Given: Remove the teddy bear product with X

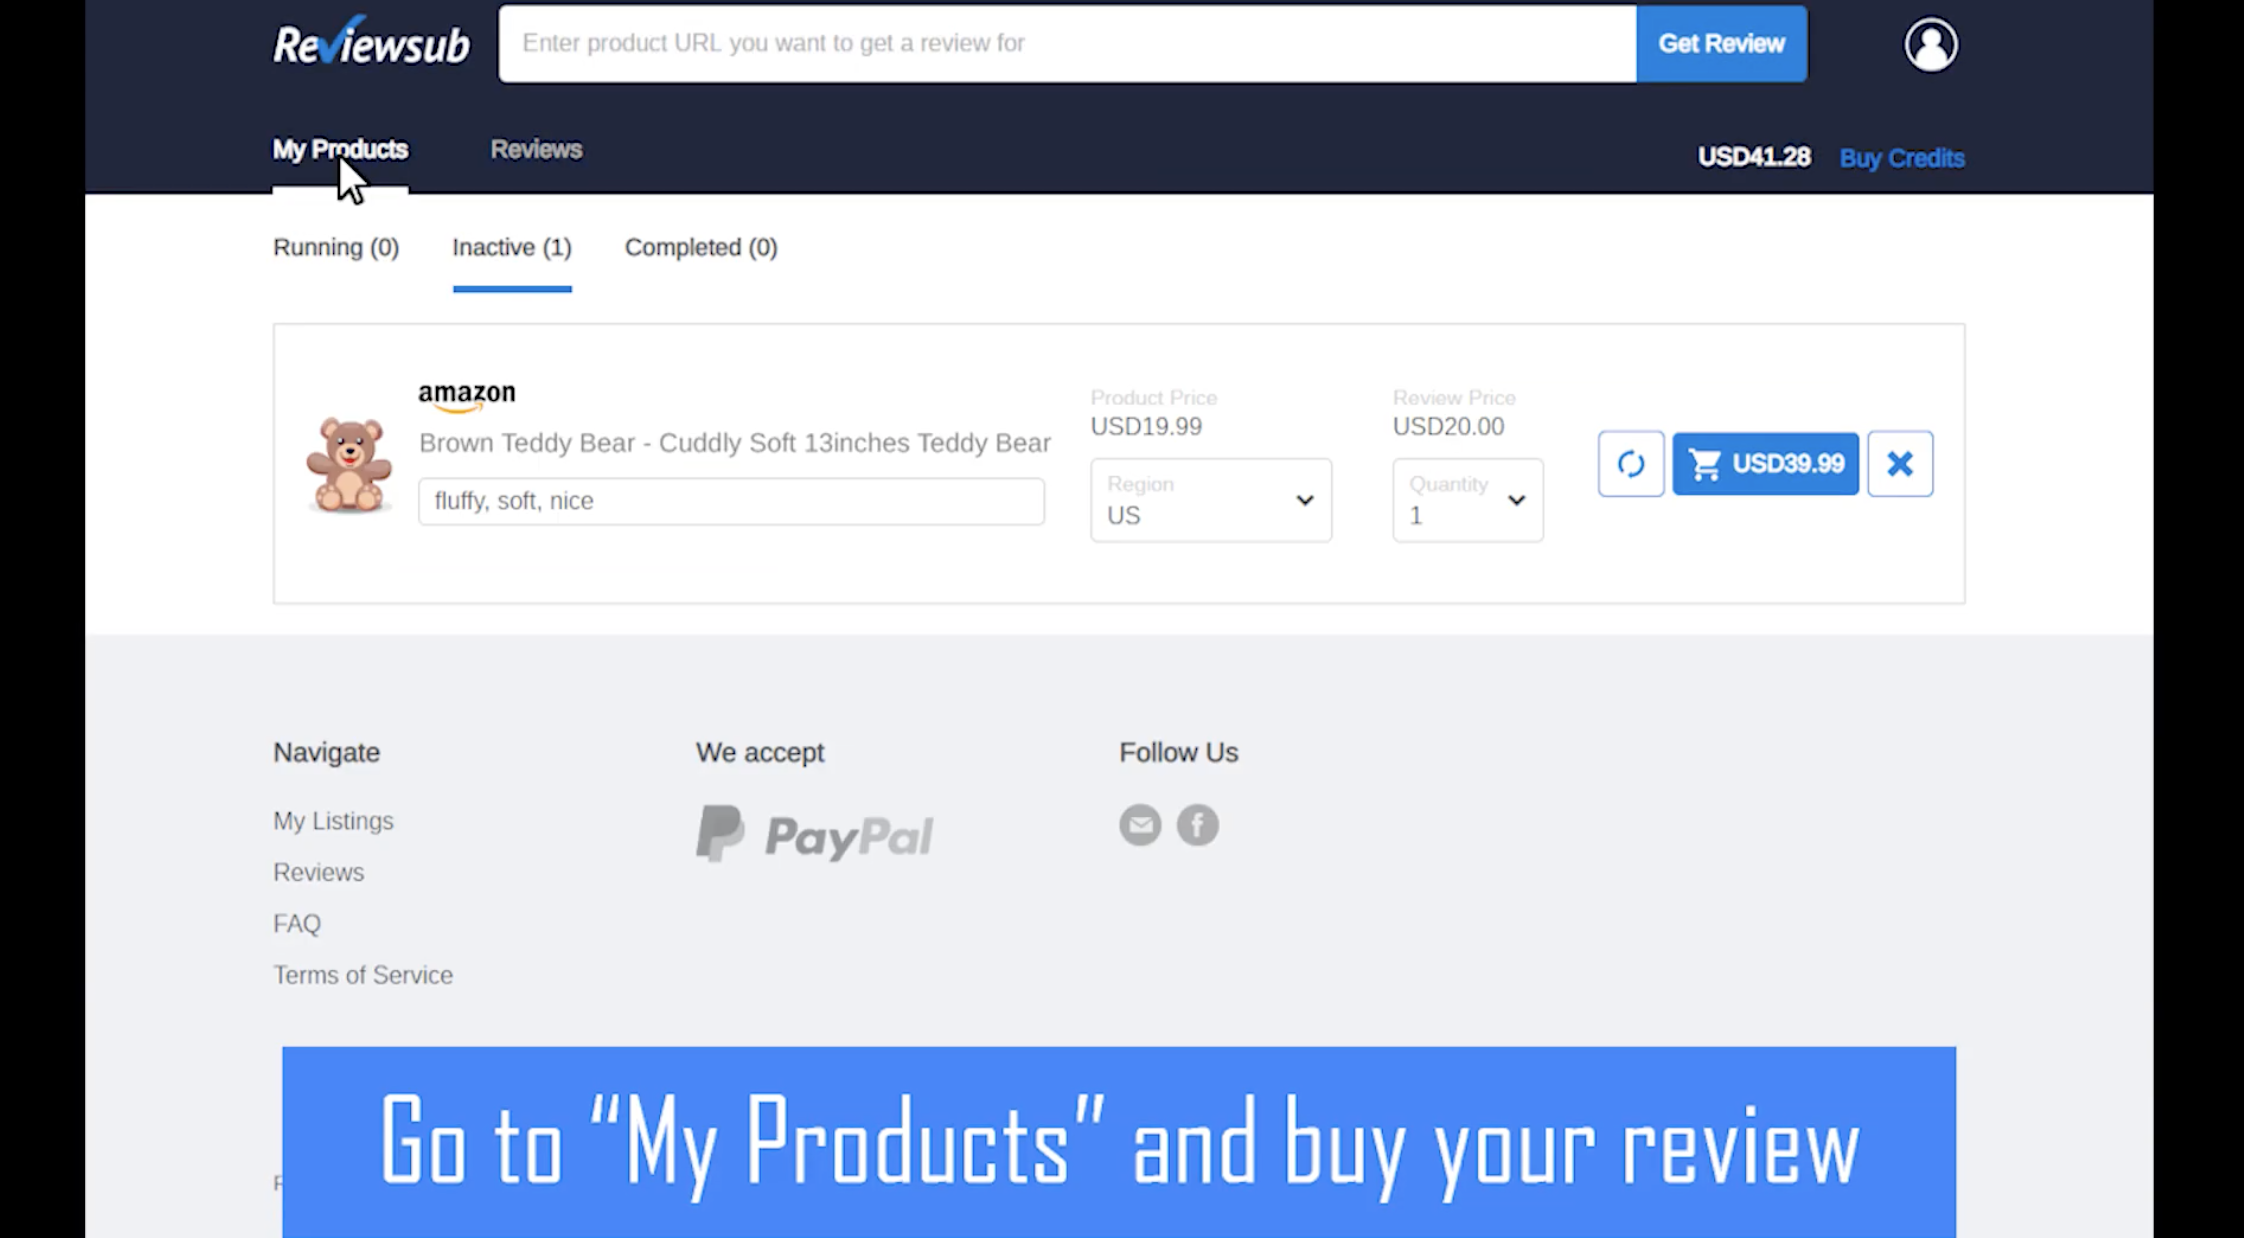Looking at the screenshot, I should click(x=1900, y=464).
